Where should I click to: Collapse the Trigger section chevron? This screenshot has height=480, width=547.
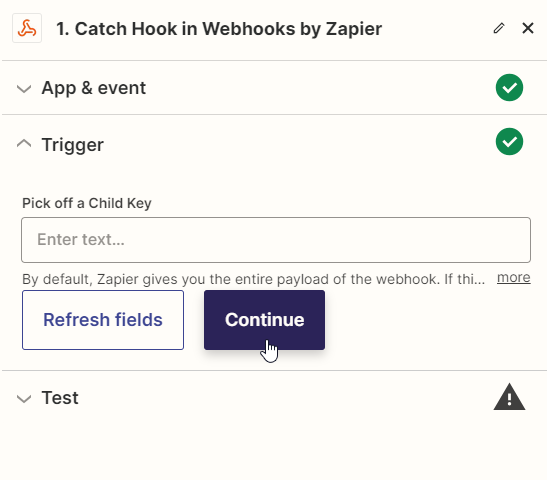coord(24,143)
